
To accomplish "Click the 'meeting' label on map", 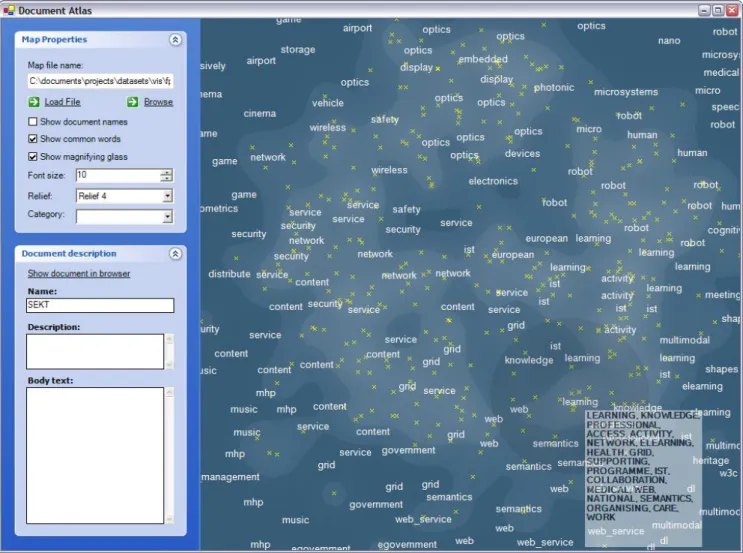I will (722, 295).
